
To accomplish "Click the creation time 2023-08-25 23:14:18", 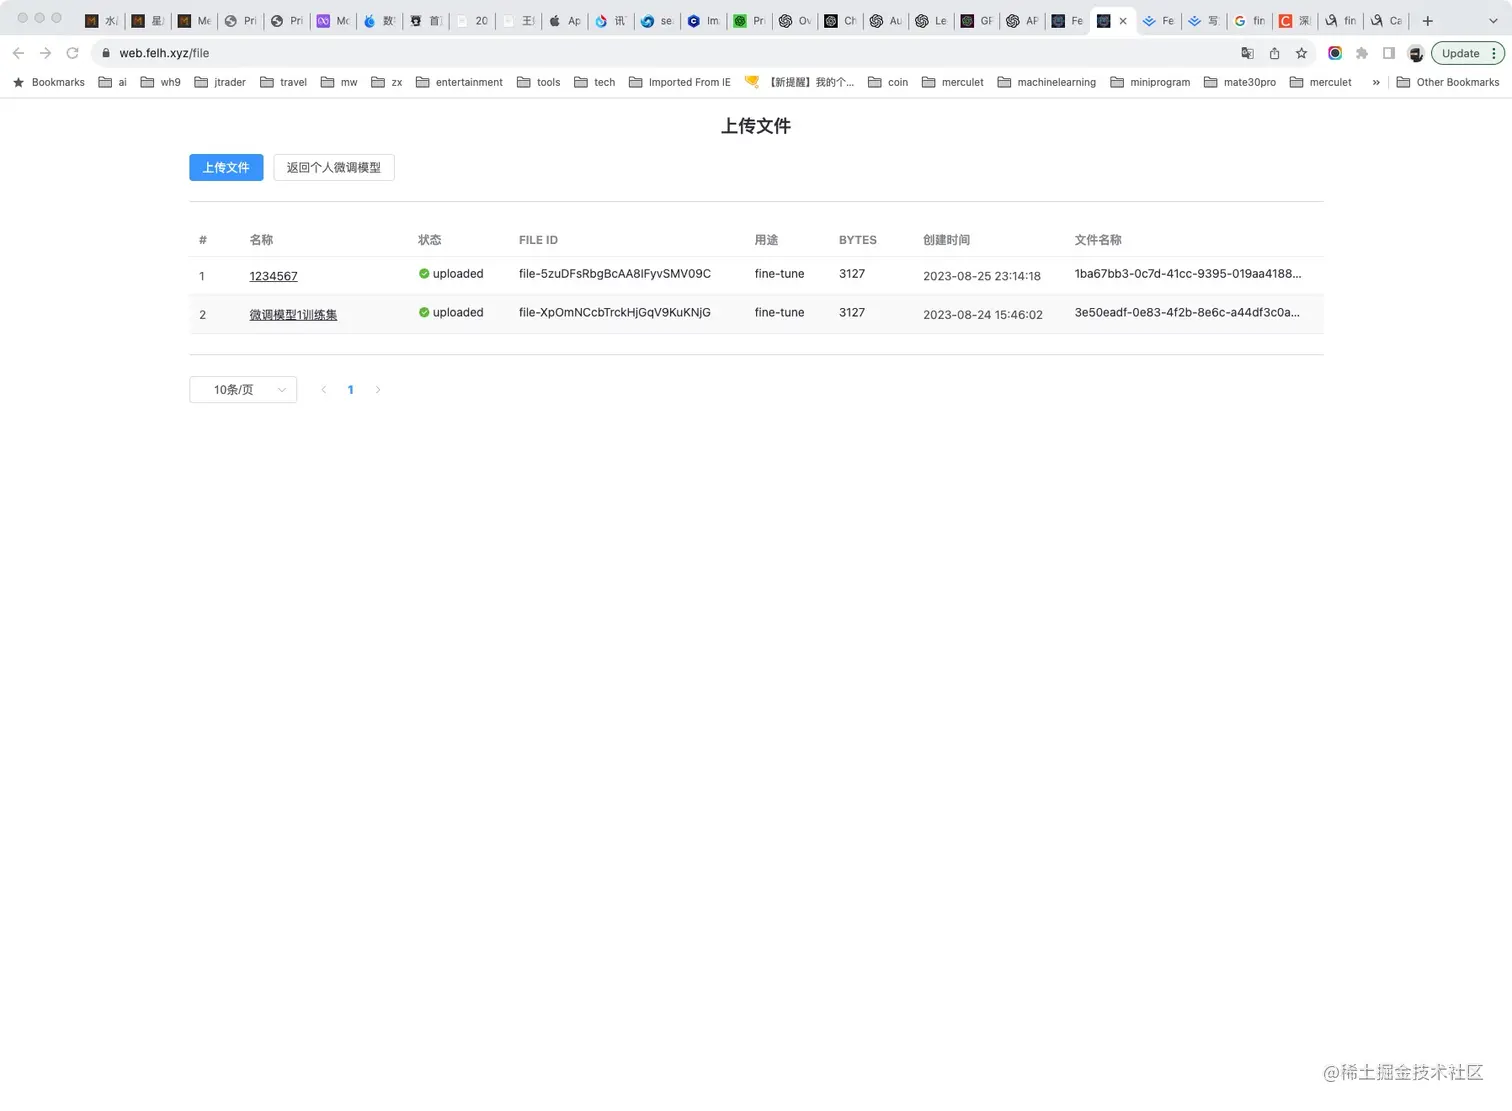I will click(982, 276).
